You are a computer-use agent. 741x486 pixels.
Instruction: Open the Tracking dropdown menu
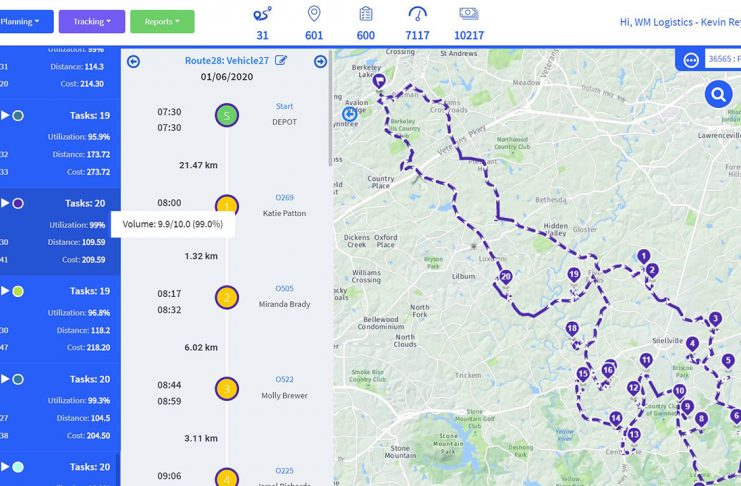(92, 22)
